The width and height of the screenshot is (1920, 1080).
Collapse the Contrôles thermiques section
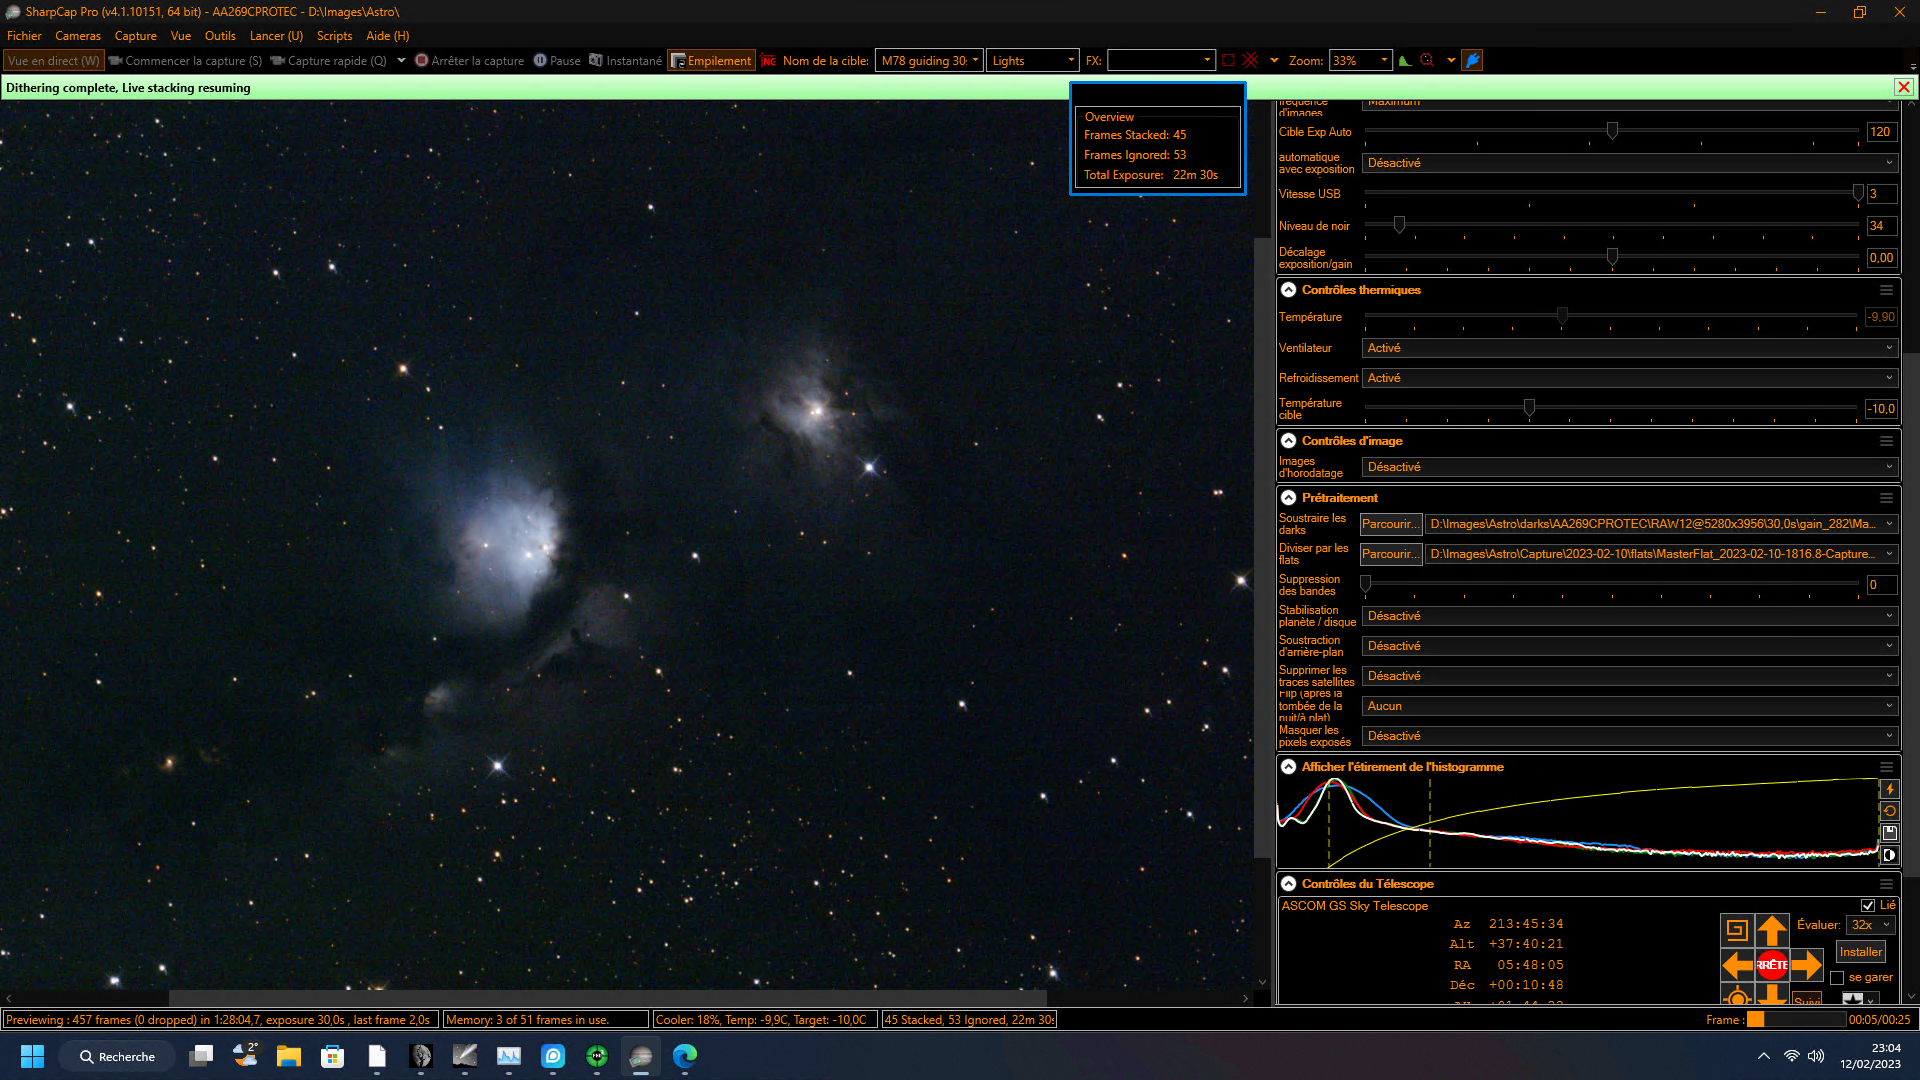coord(1289,290)
